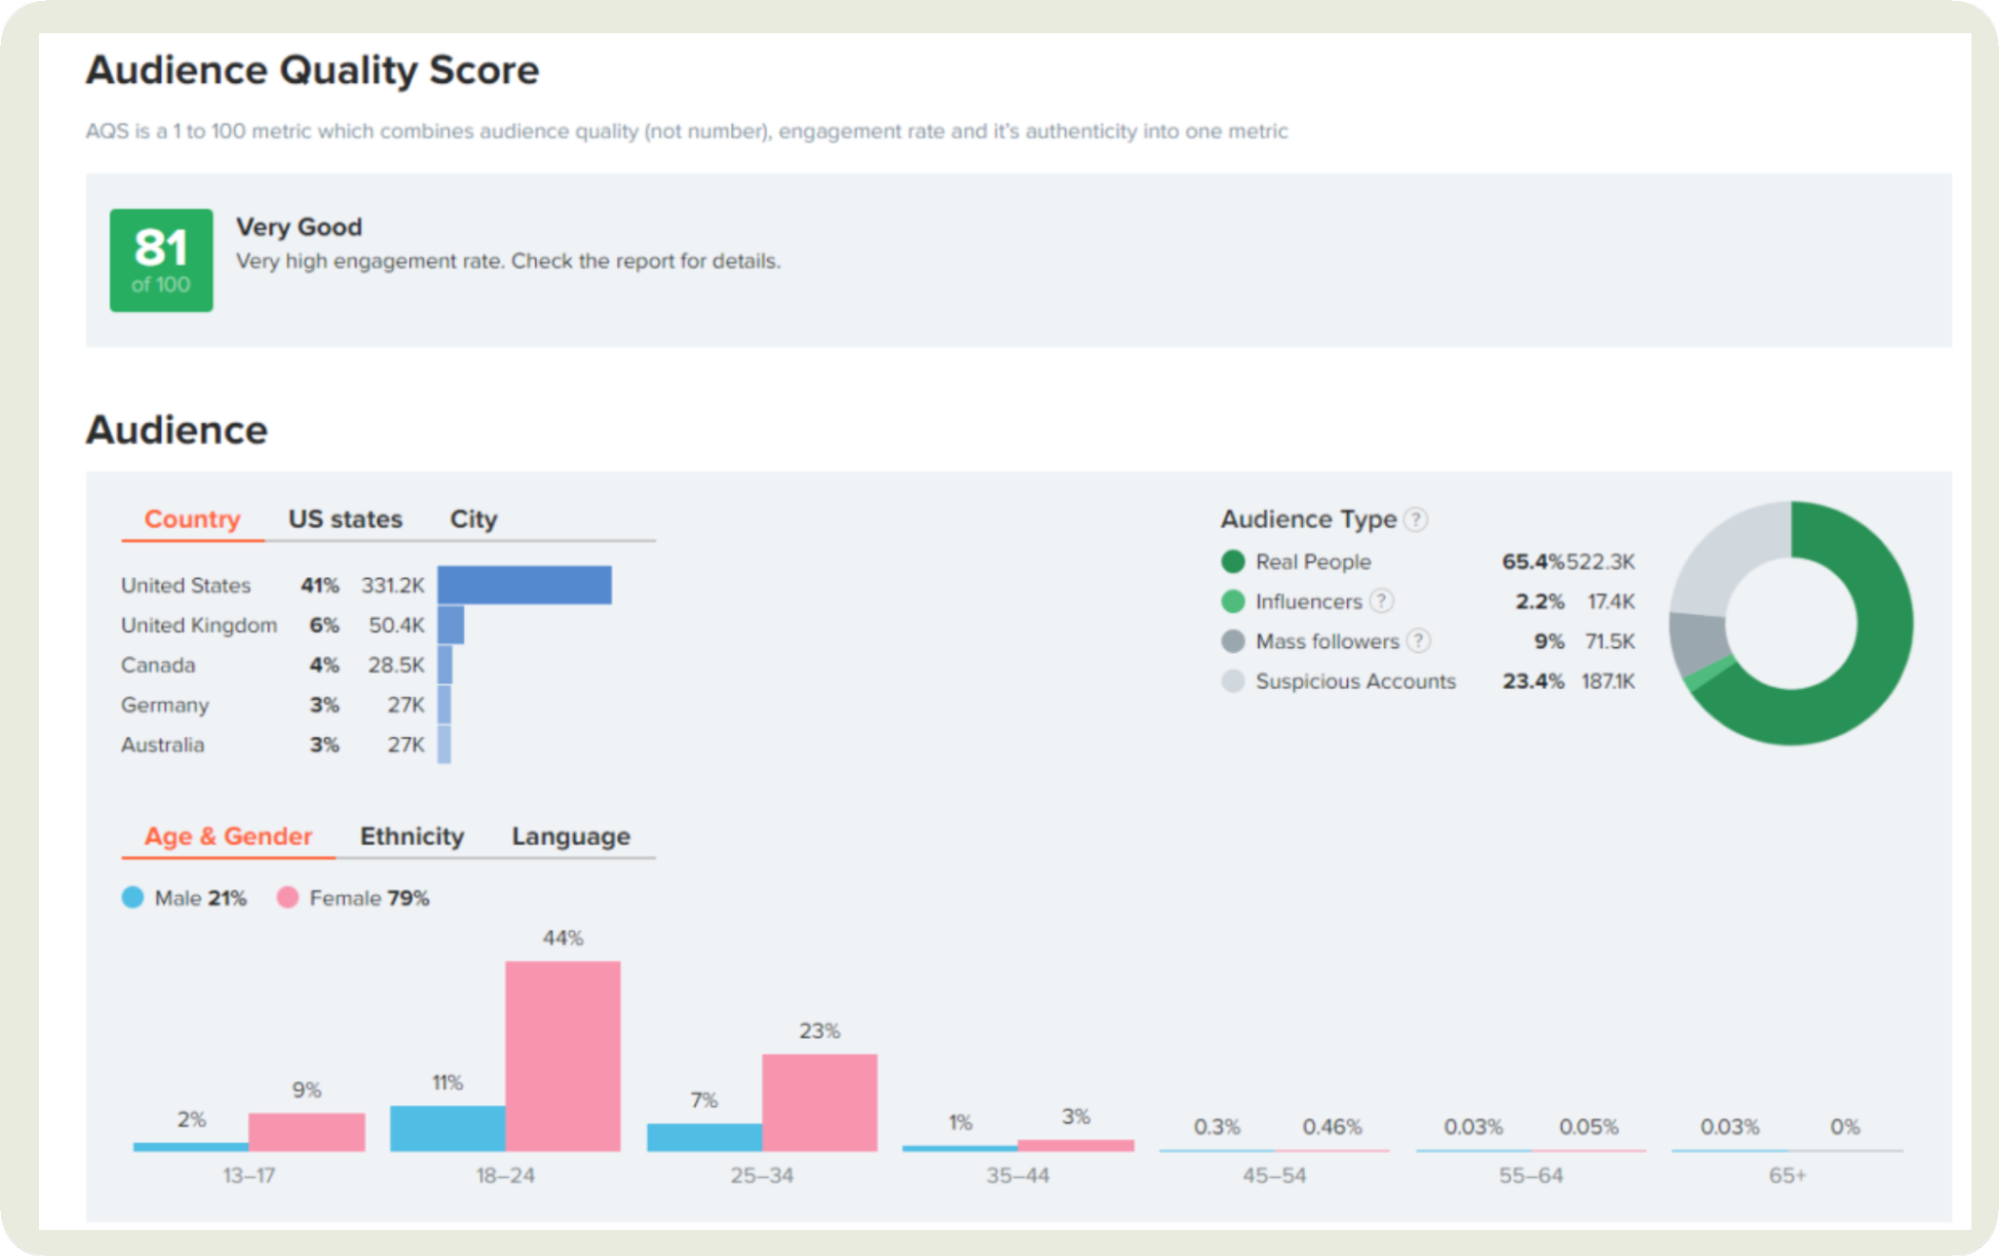1999x1257 pixels.
Task: Open the Language tab
Action: (x=571, y=836)
